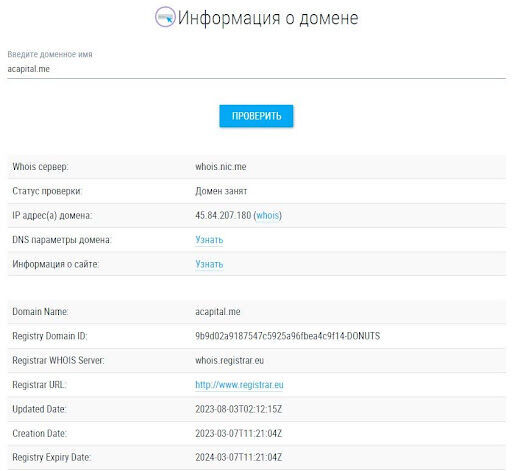The width and height of the screenshot is (512, 471).
Task: Click the Registry Domain ID label
Action: click(x=49, y=336)
